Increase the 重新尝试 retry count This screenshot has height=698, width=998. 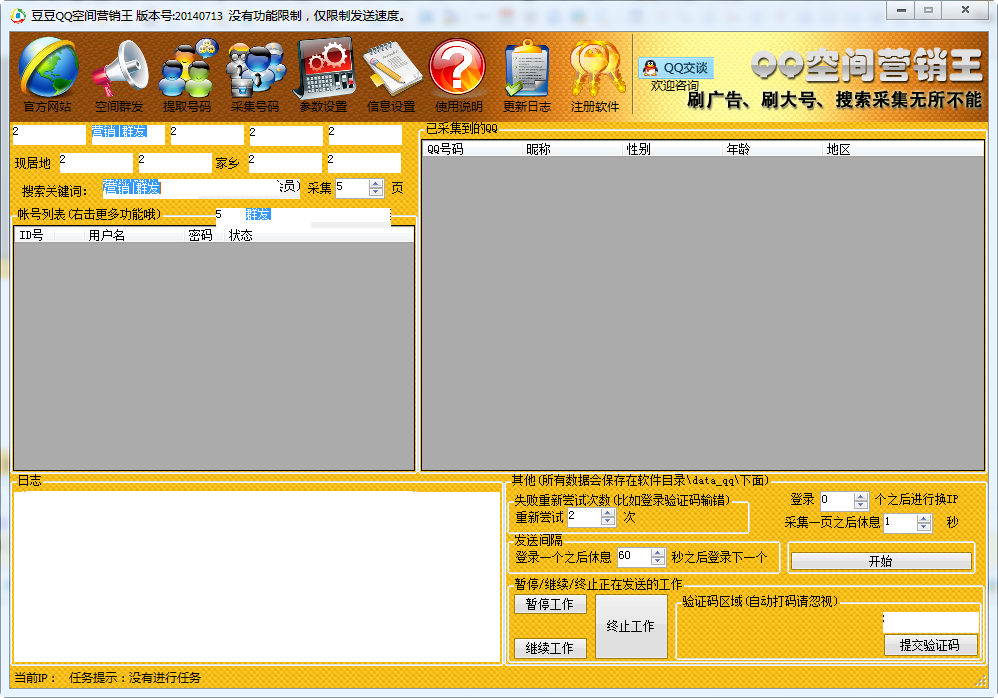pyautogui.click(x=608, y=513)
